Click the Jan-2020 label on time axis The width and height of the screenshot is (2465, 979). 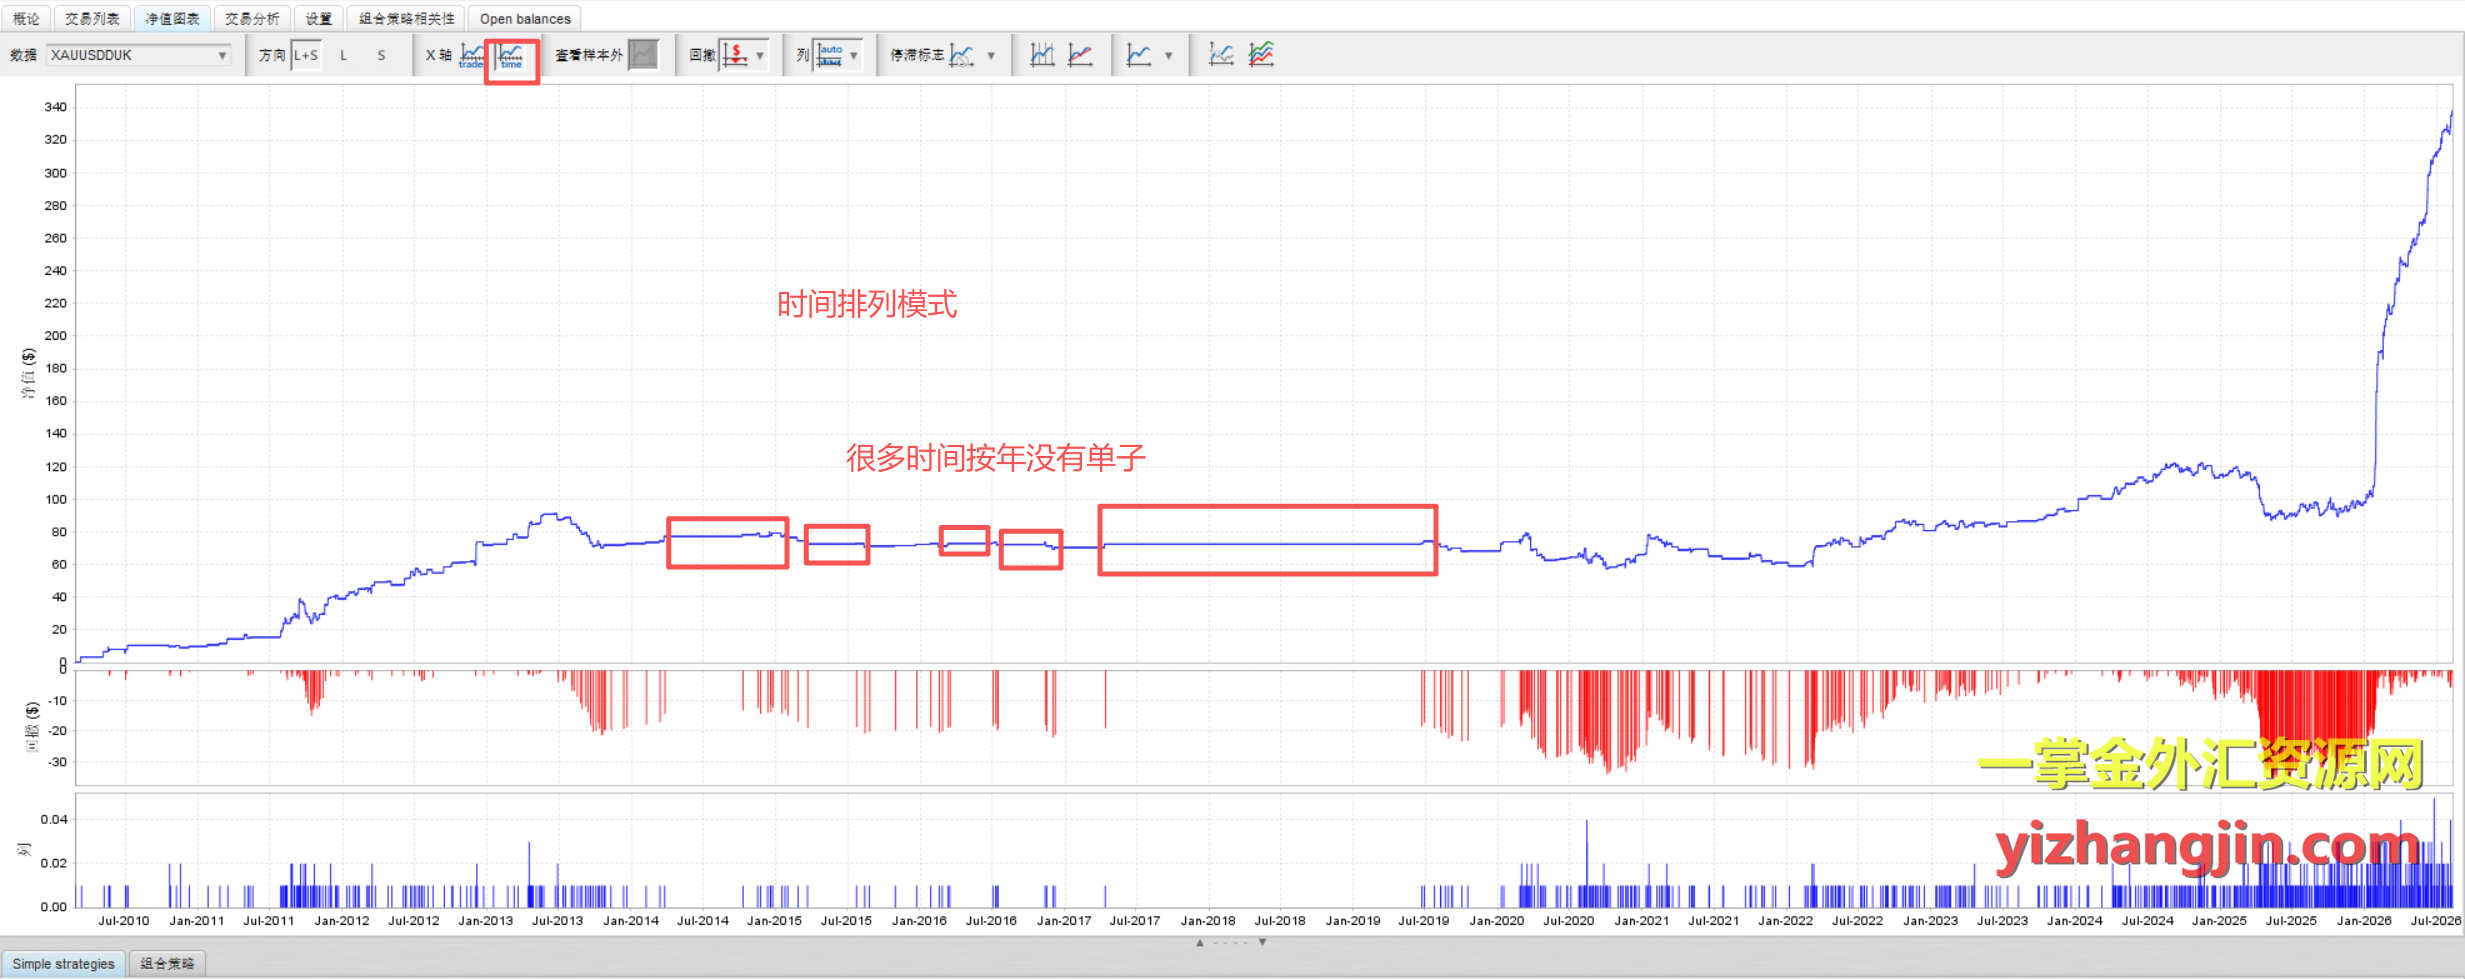coord(1496,920)
